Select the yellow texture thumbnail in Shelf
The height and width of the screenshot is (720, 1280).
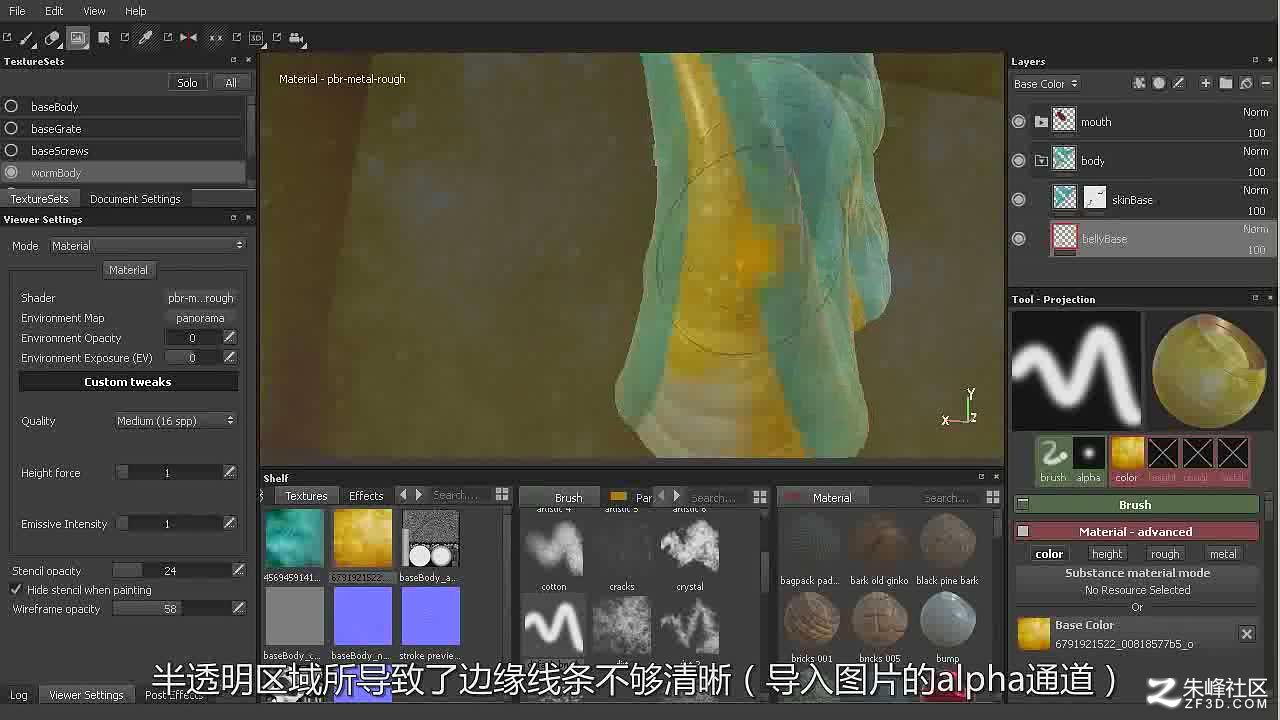pos(363,540)
